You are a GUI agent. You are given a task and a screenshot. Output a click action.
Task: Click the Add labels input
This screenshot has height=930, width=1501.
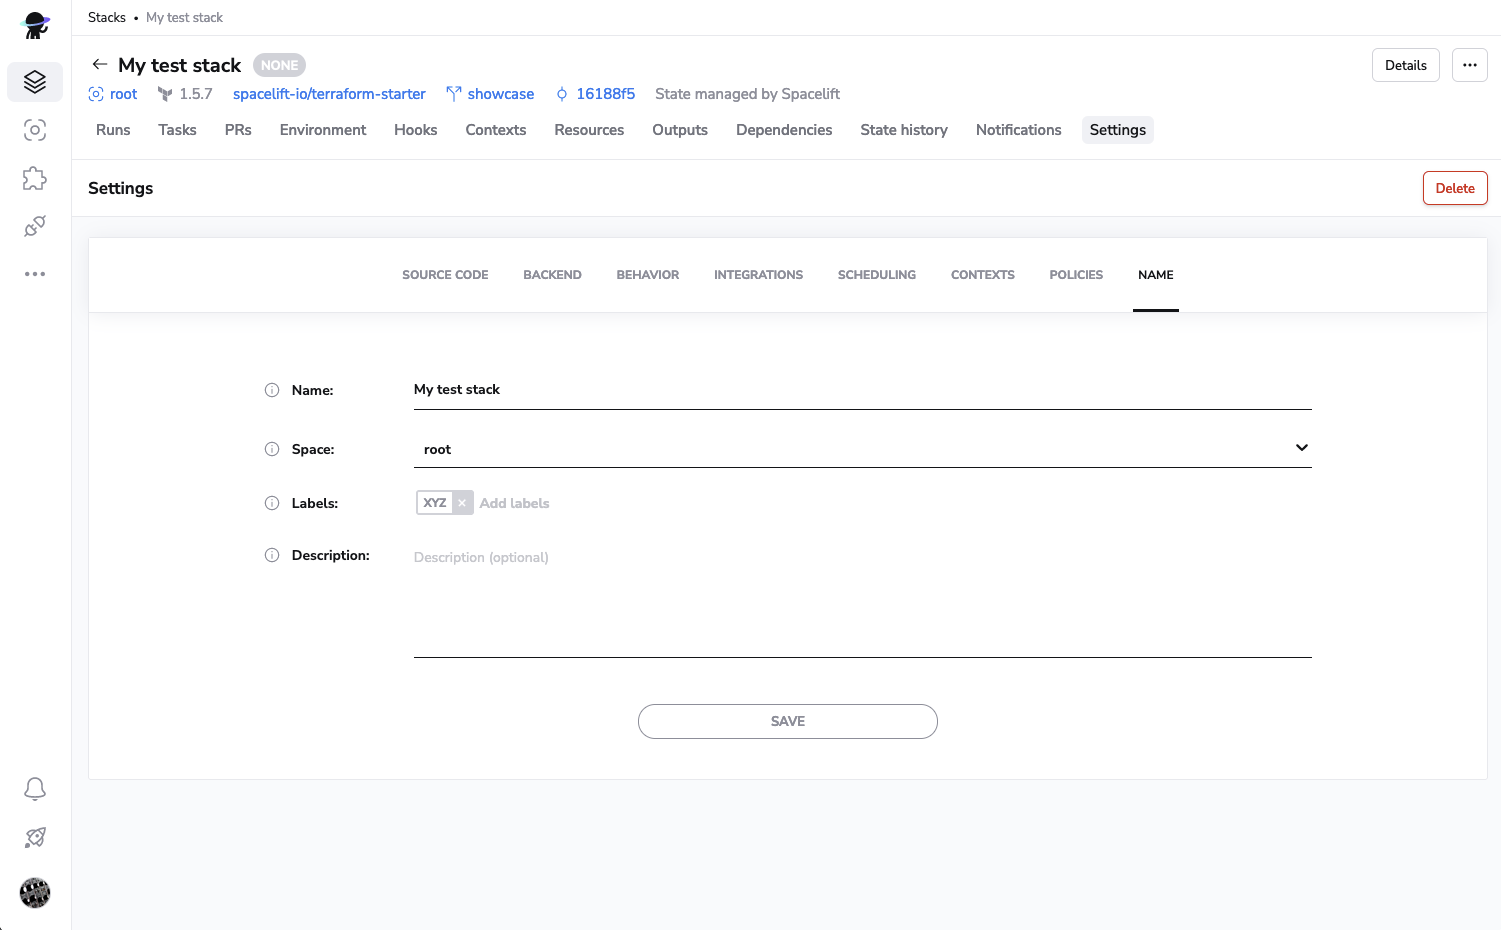point(515,503)
